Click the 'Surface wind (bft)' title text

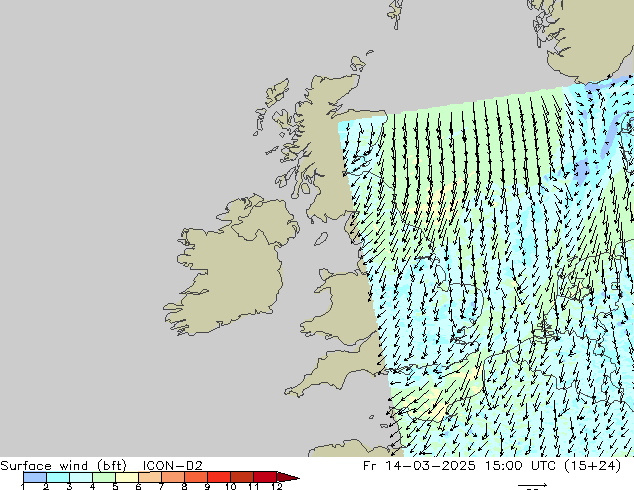click(x=63, y=466)
